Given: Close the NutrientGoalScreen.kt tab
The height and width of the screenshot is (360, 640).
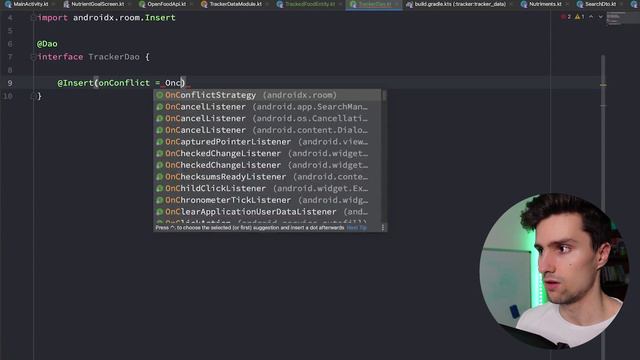Looking at the screenshot, I should click(x=129, y=4).
